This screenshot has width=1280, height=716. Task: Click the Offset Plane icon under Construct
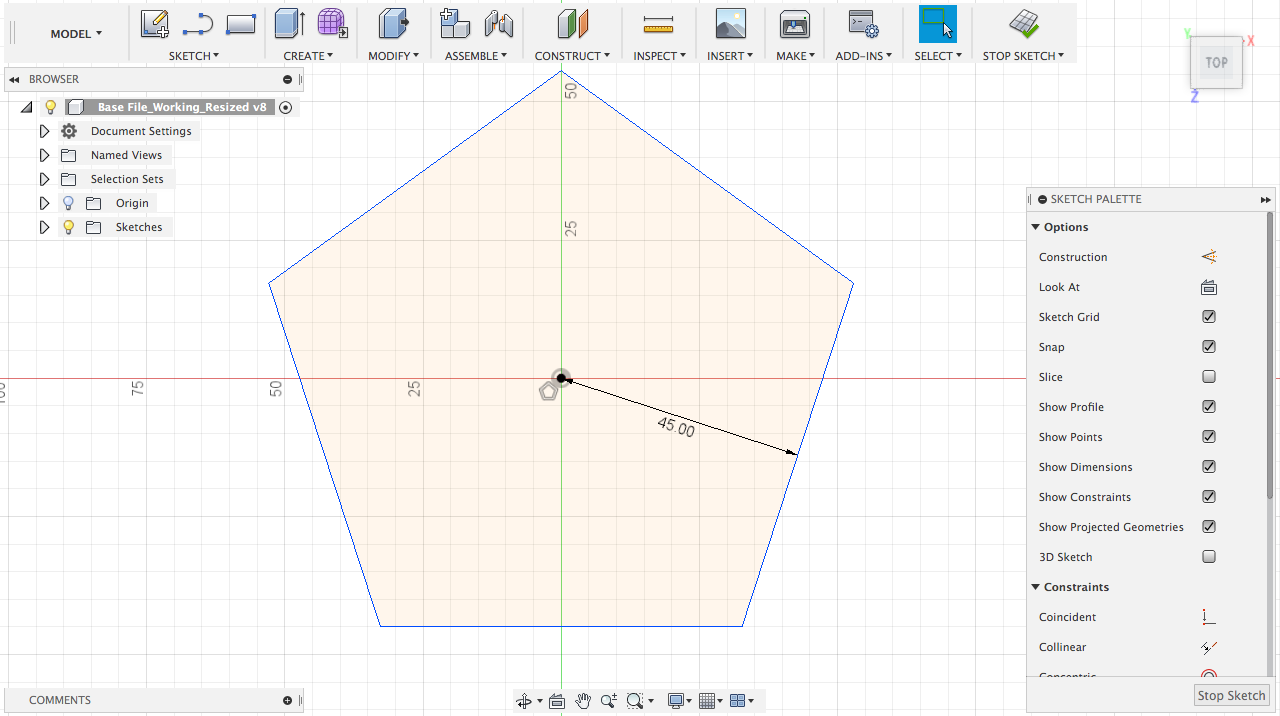[573, 24]
